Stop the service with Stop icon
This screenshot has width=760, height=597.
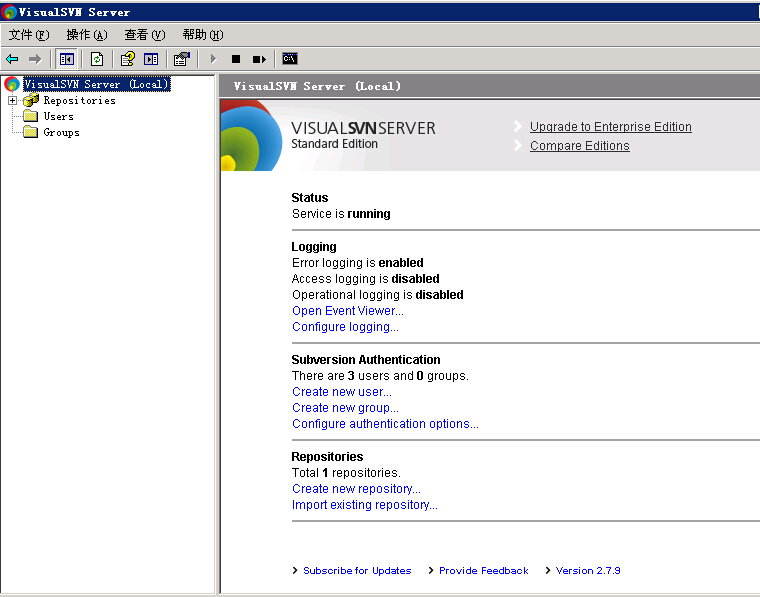(236, 59)
